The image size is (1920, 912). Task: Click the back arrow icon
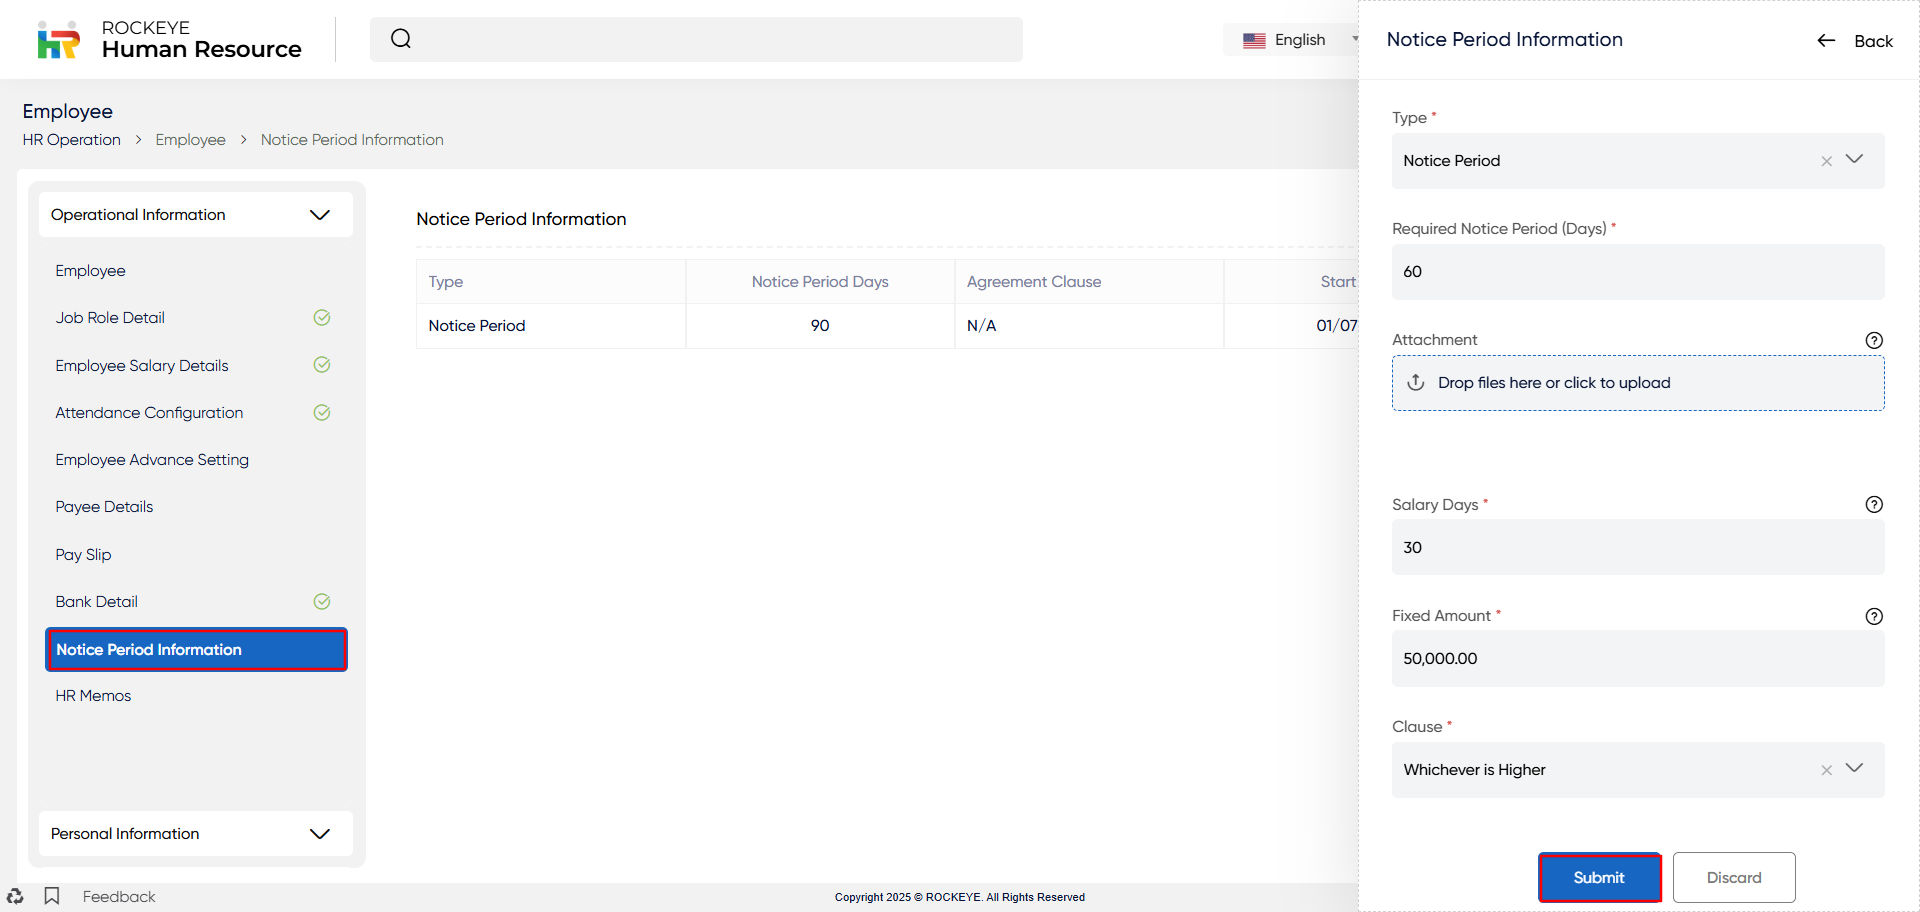[1826, 41]
